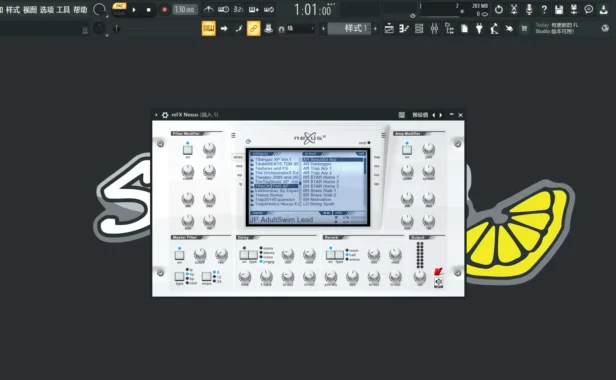Image resolution: width=616 pixels, height=380 pixels.
Task: Click the shopping cart icon
Action: [524, 29]
